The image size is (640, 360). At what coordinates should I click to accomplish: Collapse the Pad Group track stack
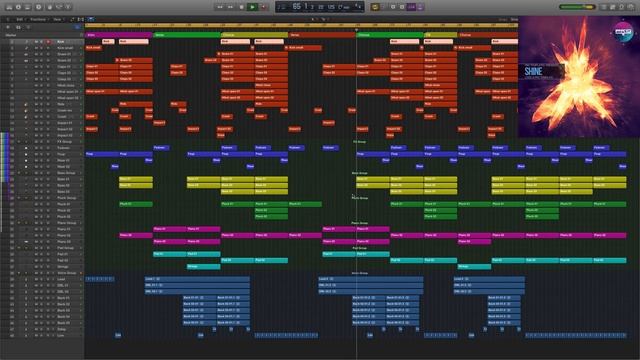coord(19,248)
